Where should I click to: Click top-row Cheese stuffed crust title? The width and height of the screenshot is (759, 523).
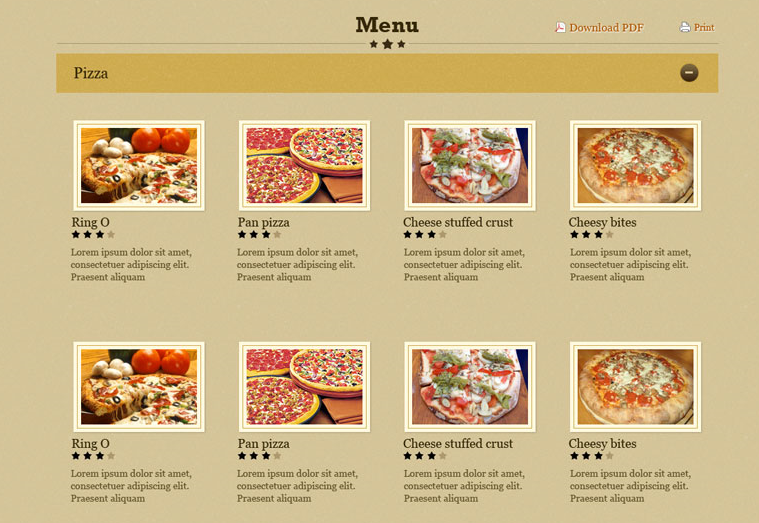coord(458,222)
